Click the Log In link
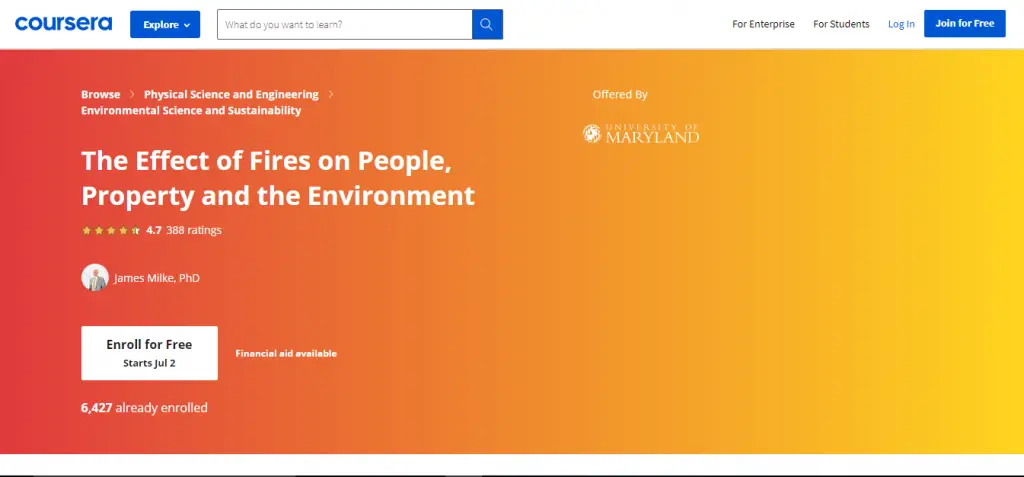1024x477 pixels. (x=901, y=24)
